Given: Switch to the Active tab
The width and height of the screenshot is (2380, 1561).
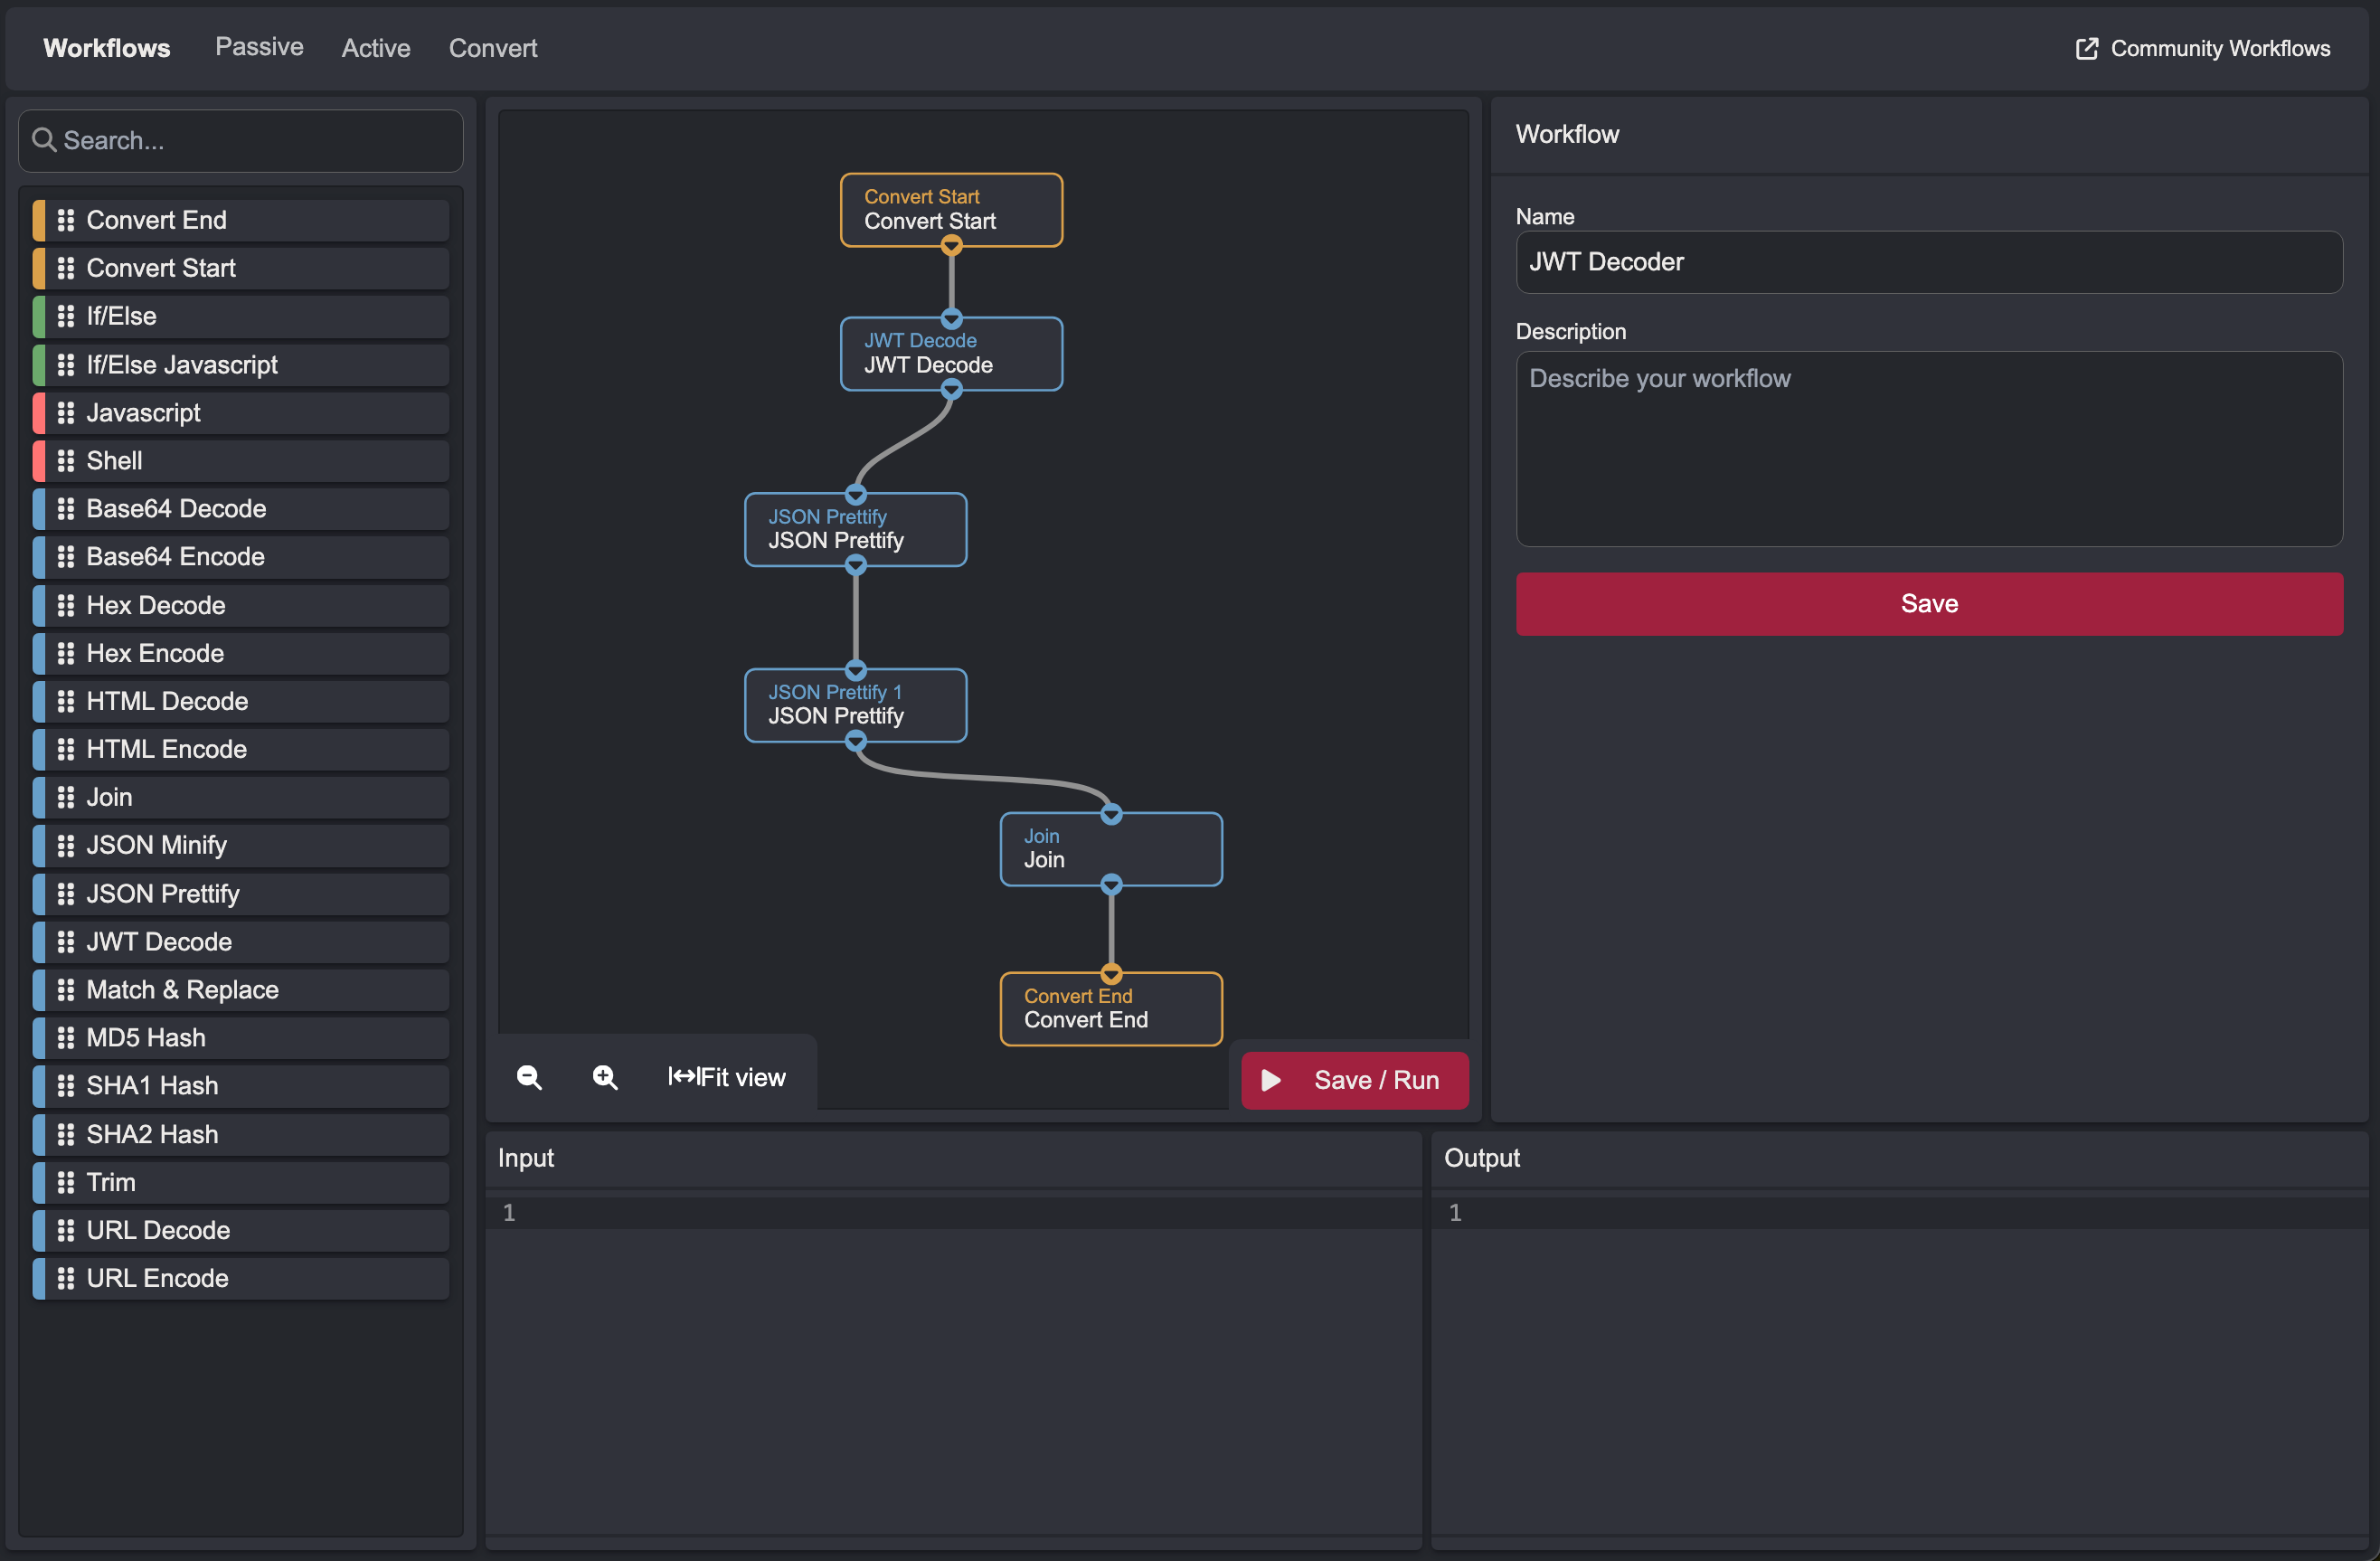Looking at the screenshot, I should coord(376,47).
